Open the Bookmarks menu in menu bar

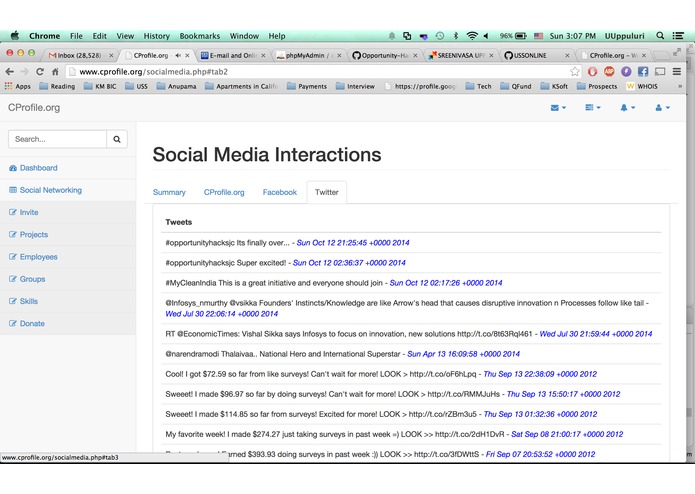click(x=199, y=36)
